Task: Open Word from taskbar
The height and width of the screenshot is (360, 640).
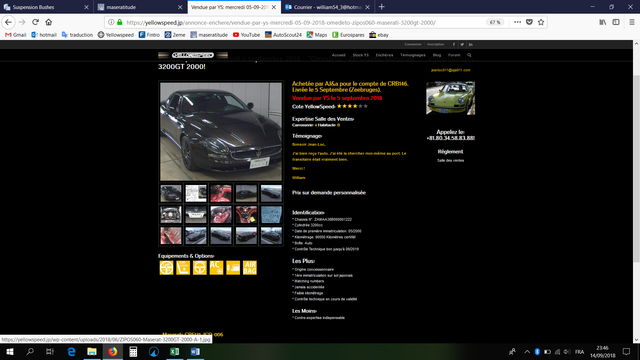Action: coord(195,351)
